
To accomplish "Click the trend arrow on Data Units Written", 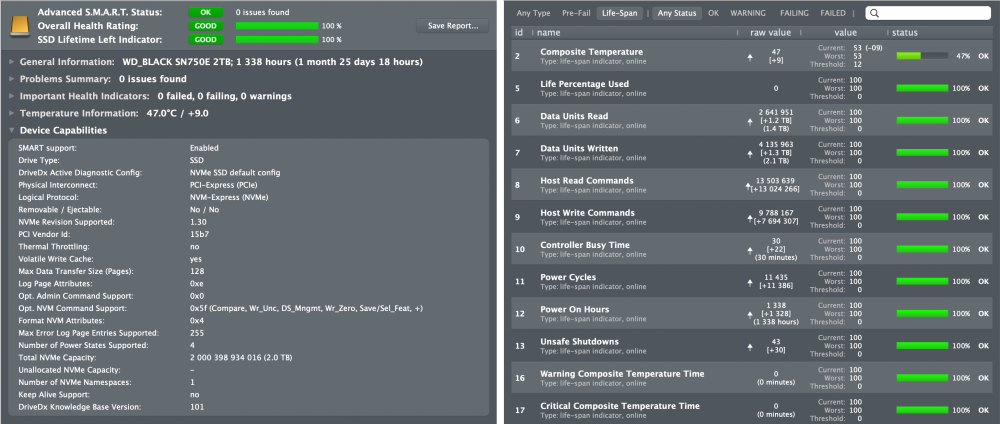I will [749, 153].
